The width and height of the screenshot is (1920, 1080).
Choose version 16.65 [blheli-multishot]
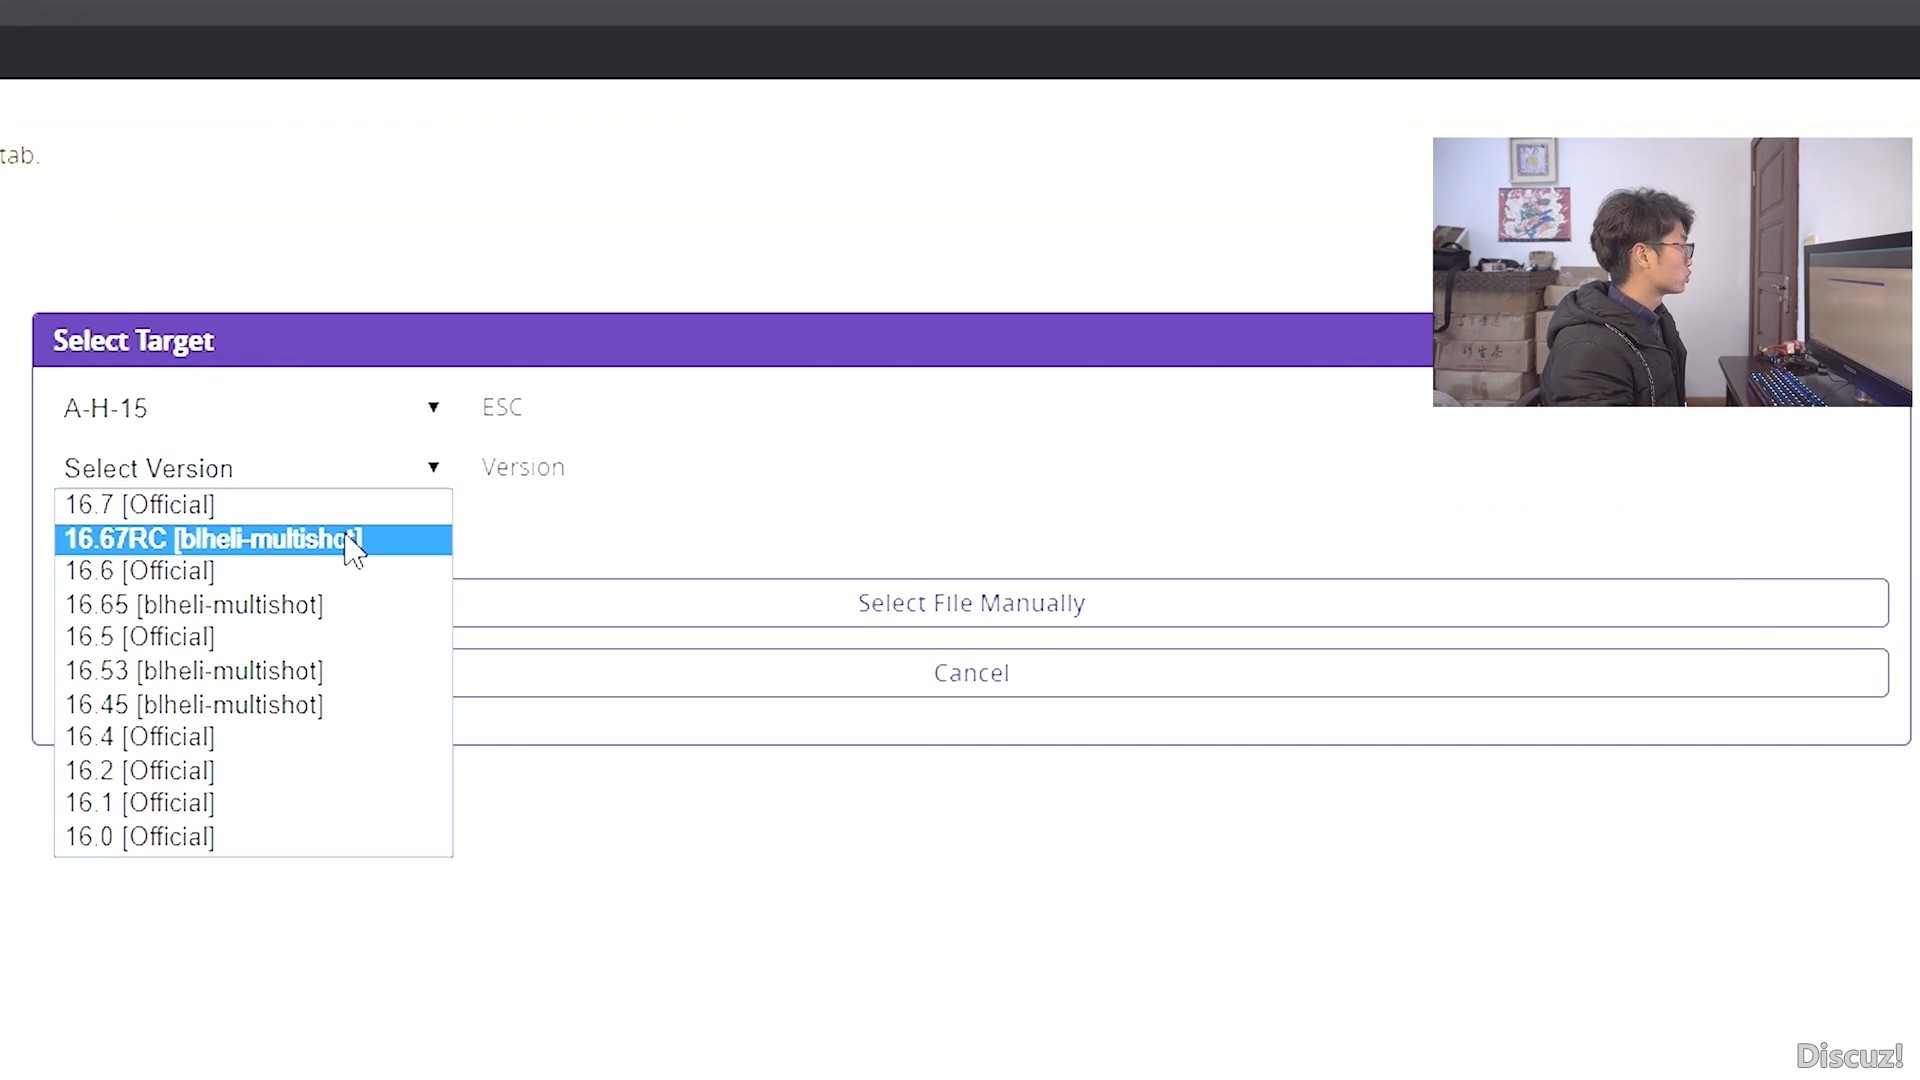pyautogui.click(x=253, y=605)
